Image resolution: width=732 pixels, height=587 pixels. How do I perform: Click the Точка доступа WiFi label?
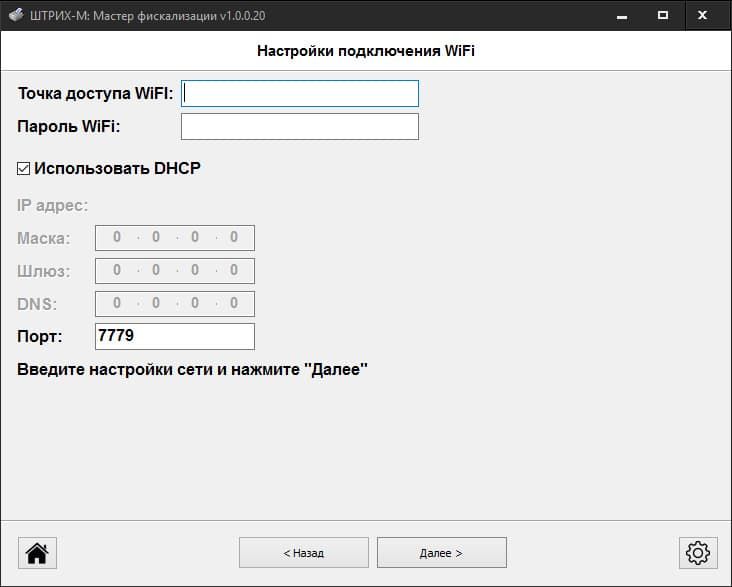pyautogui.click(x=95, y=93)
